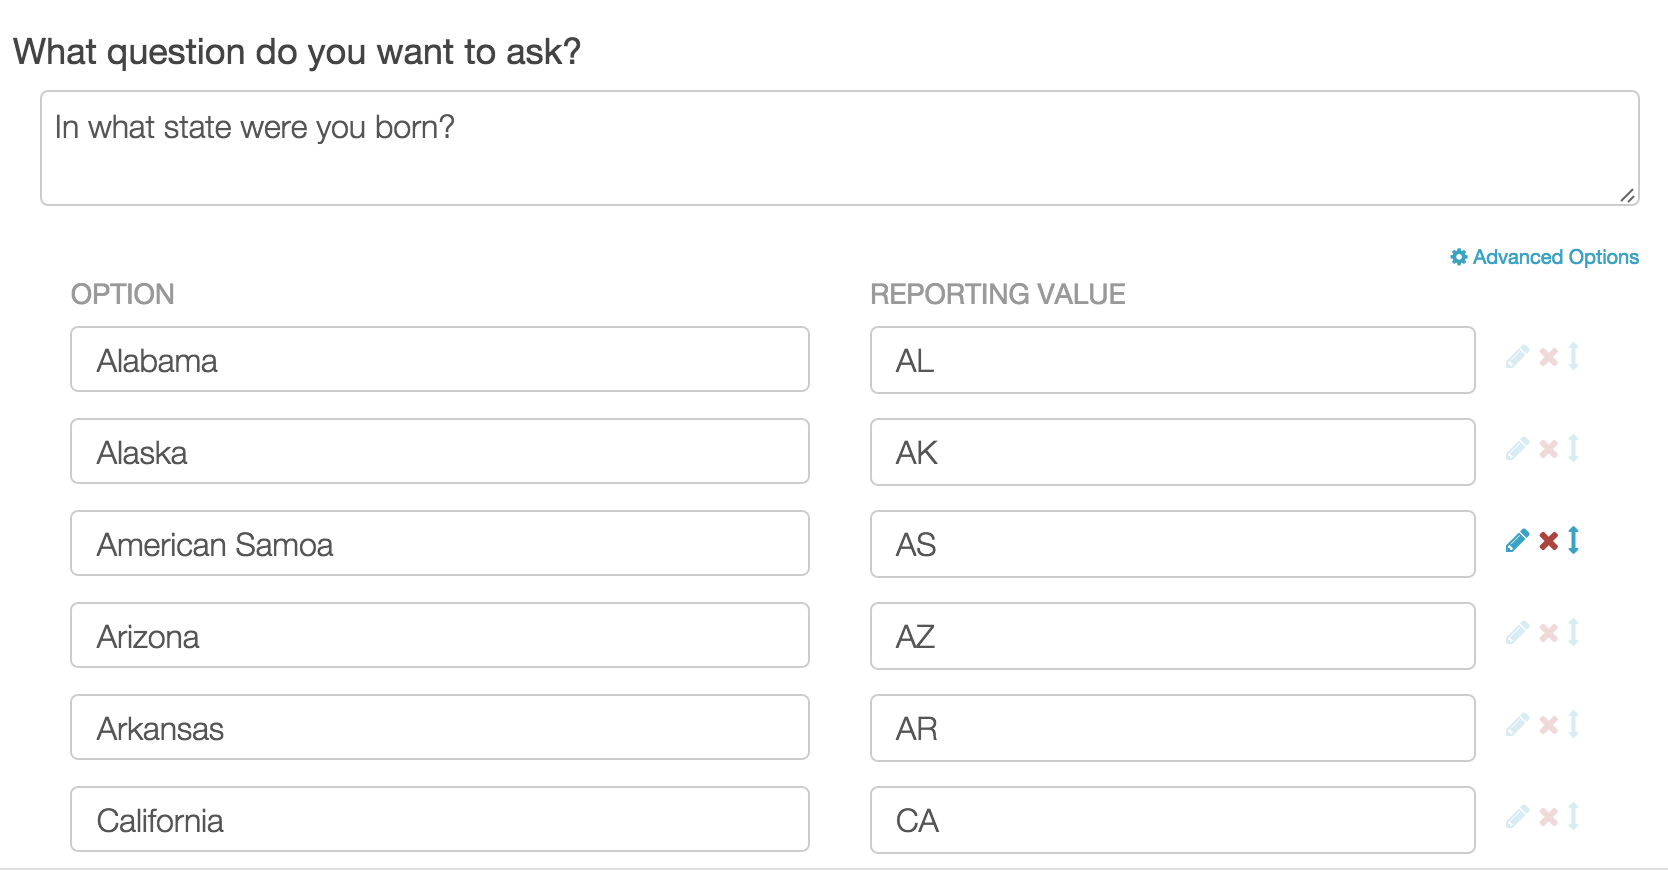Click the edit pencil icon for Arizona
The image size is (1668, 870).
coord(1517,633)
